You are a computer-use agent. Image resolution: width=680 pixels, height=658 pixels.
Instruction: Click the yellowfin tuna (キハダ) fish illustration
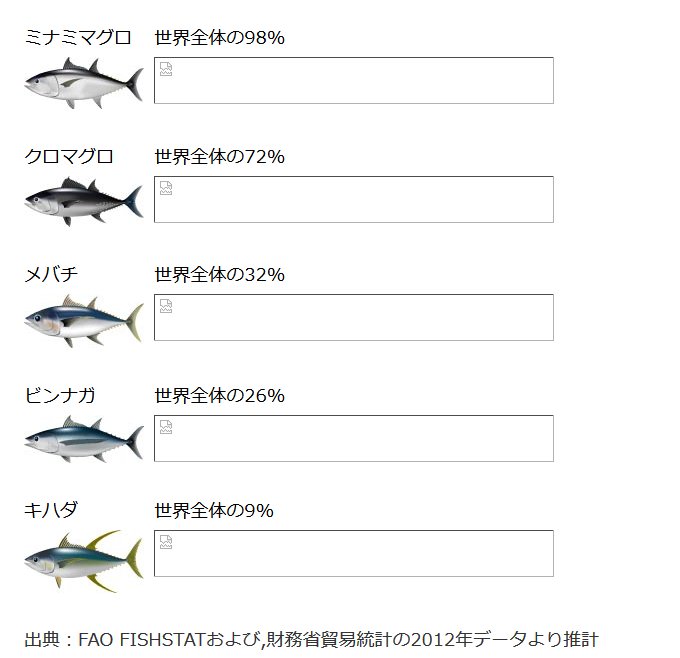pyautogui.click(x=83, y=560)
